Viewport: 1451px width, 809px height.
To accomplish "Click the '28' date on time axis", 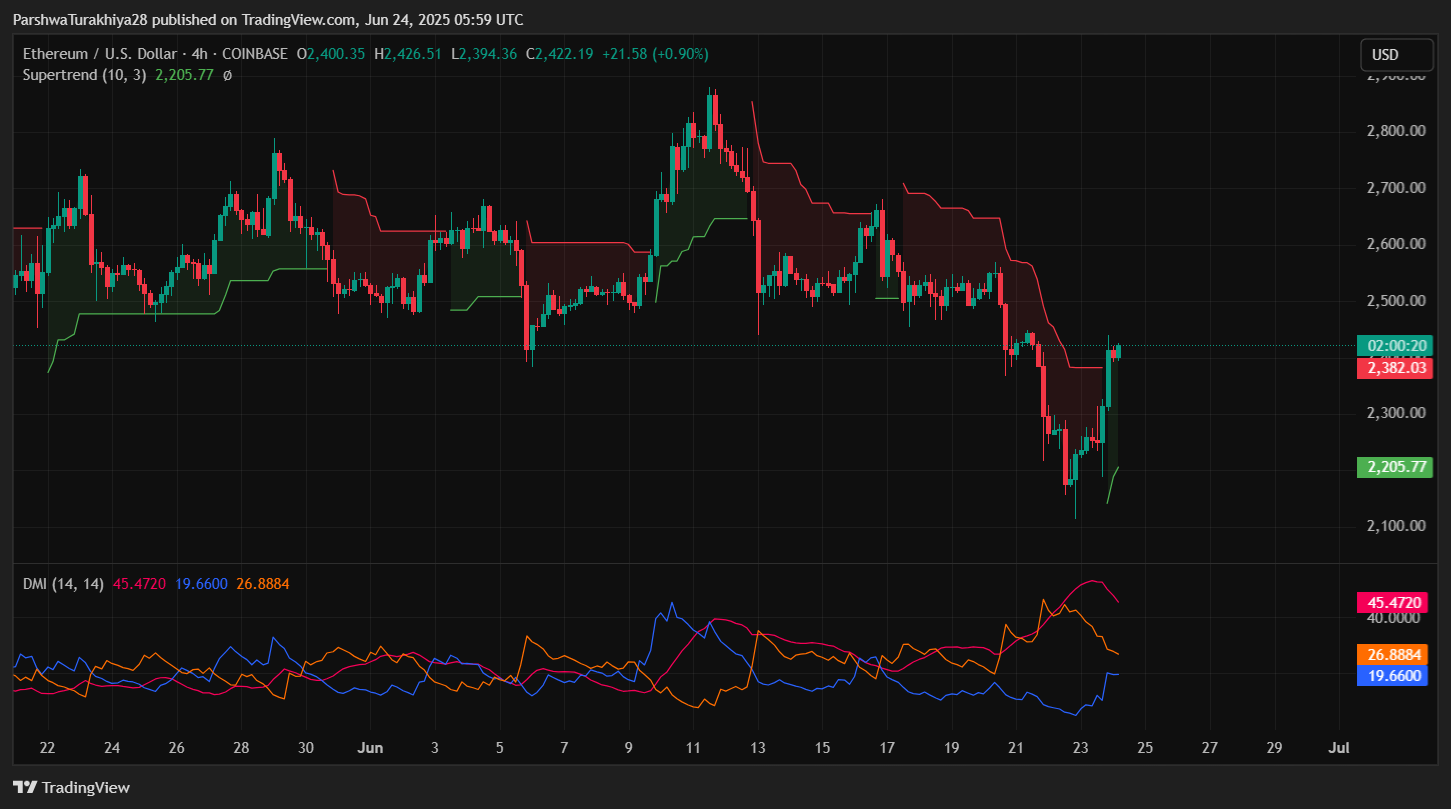I will pos(241,748).
